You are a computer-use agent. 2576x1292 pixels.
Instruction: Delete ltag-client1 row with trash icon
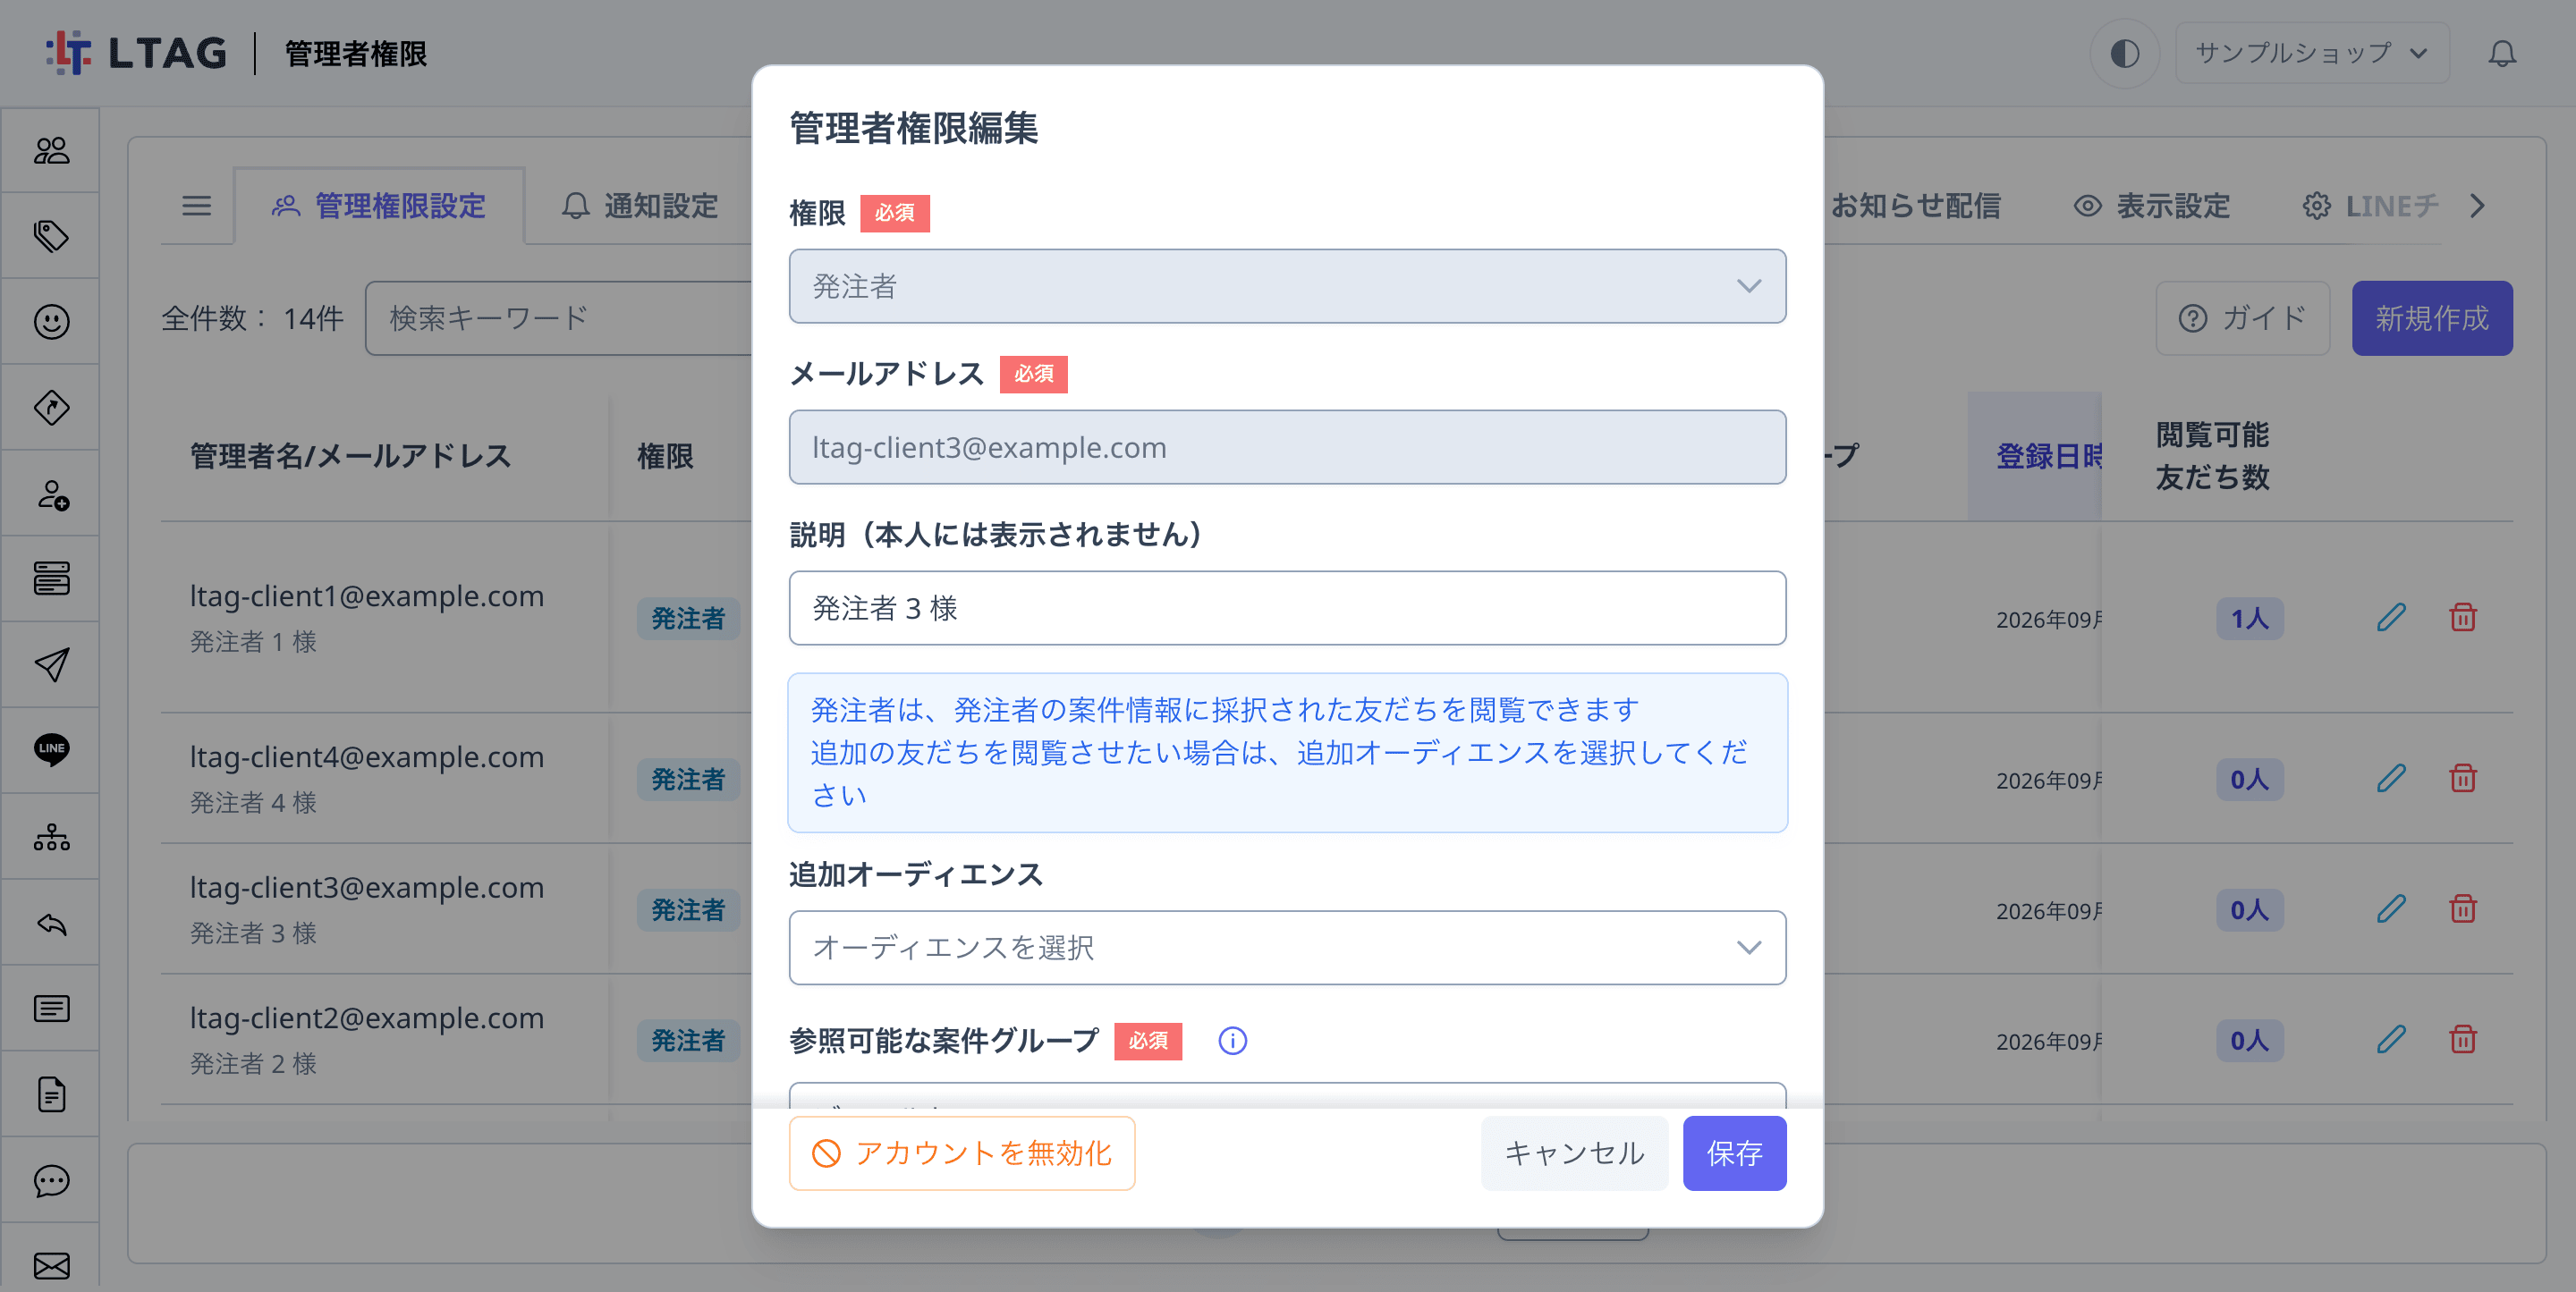(x=2462, y=618)
